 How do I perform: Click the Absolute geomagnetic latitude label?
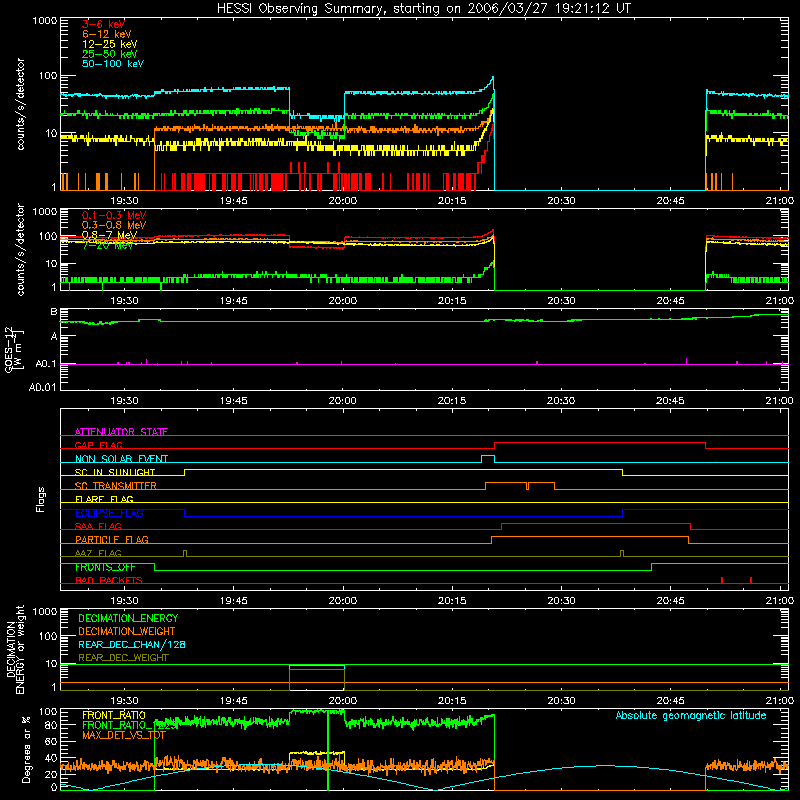[x=691, y=715]
